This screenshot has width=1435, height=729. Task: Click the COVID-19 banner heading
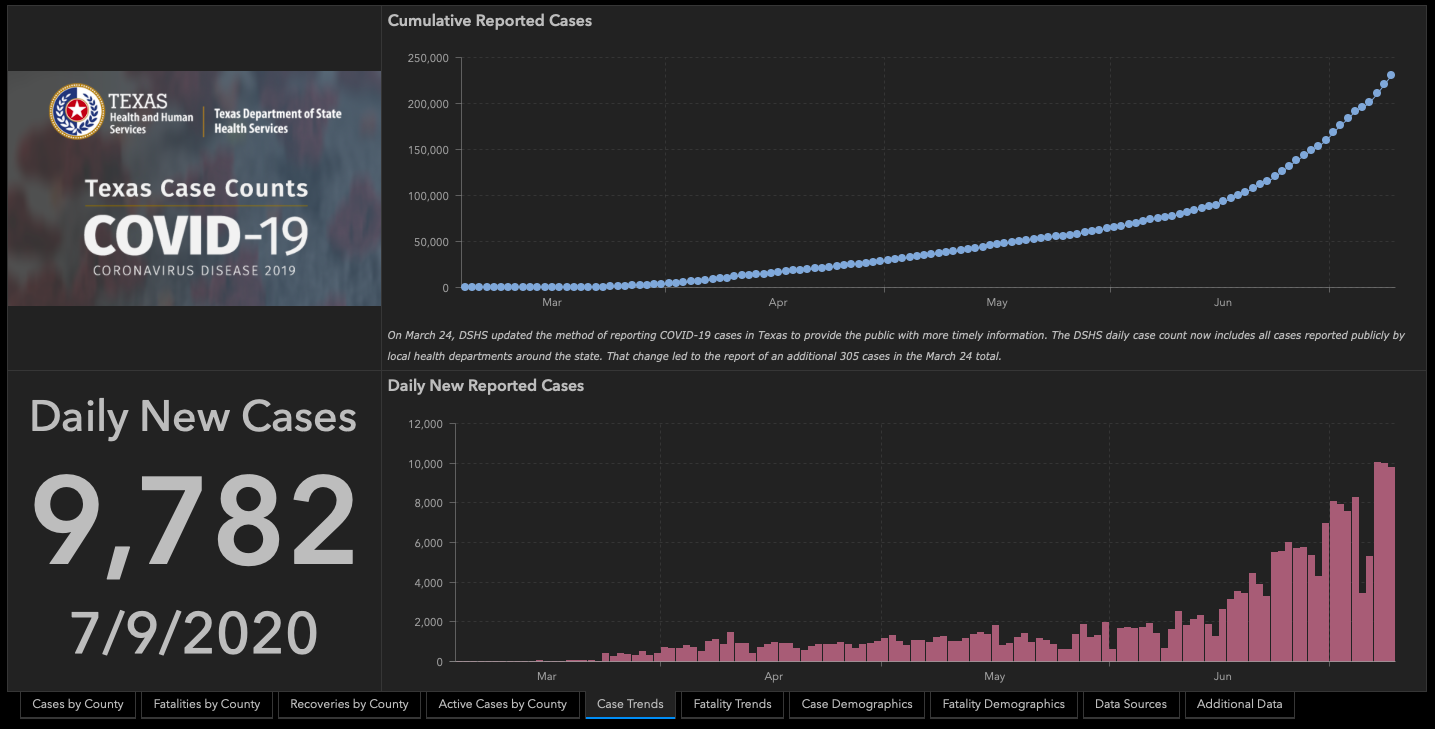tap(196, 236)
